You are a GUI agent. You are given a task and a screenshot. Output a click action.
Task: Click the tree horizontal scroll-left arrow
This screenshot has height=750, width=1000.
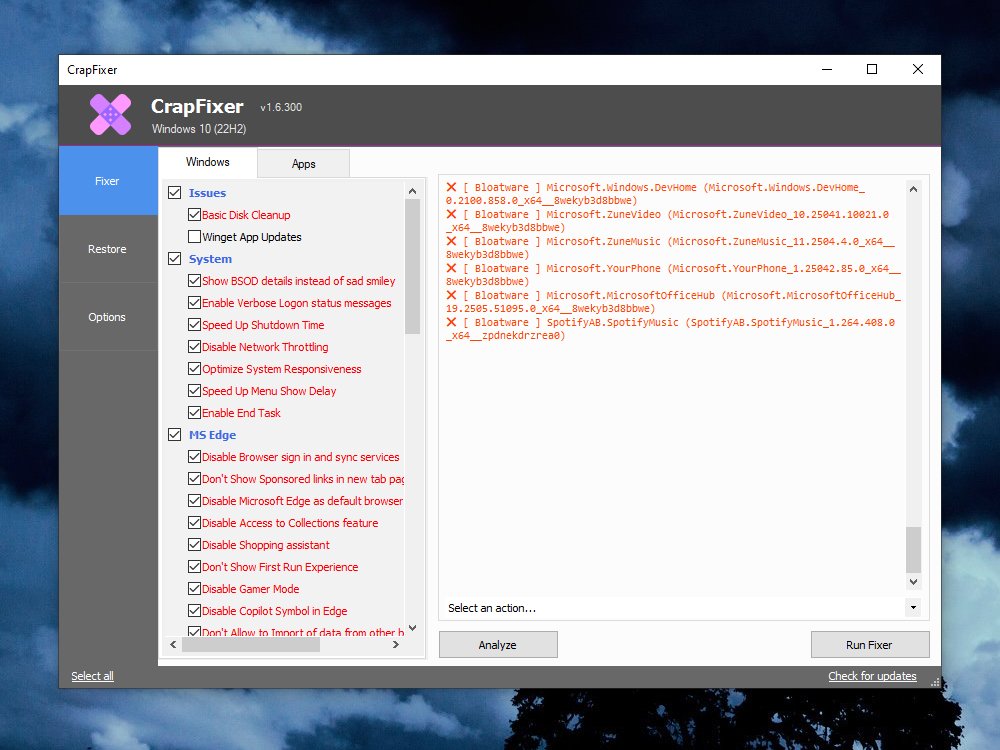173,645
